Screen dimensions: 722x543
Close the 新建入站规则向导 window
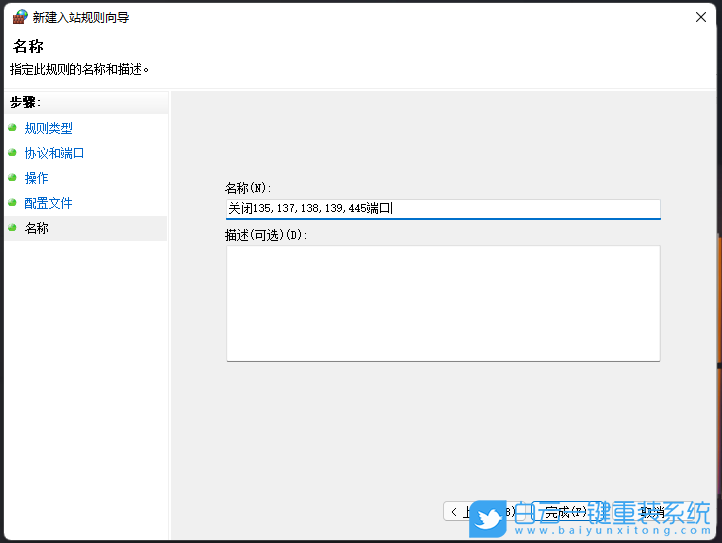pyautogui.click(x=701, y=18)
